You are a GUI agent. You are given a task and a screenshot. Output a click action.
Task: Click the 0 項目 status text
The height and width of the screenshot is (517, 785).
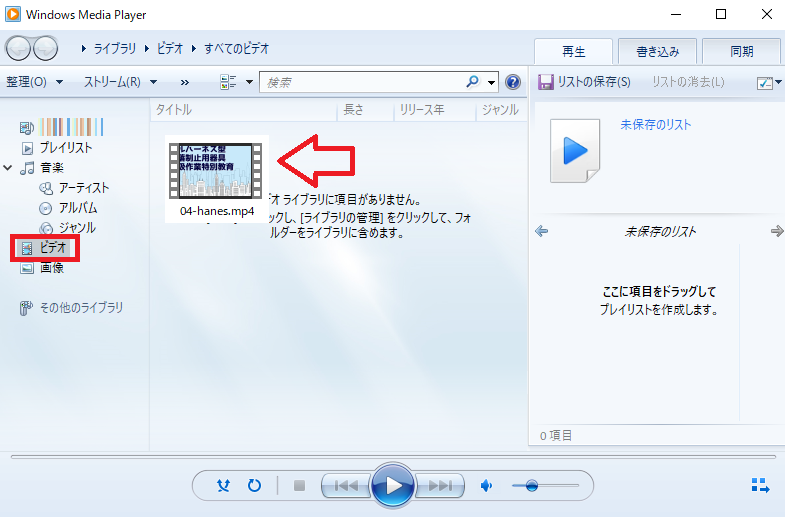point(556,435)
